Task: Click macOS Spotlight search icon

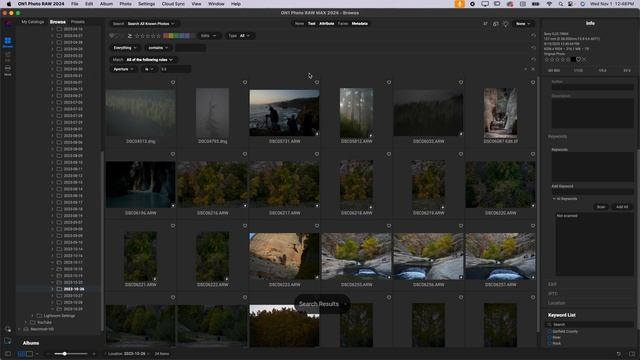Action: click(561, 4)
